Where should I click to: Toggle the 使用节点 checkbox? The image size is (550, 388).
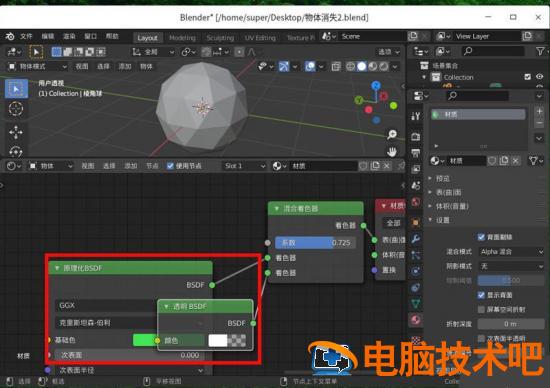(x=170, y=166)
